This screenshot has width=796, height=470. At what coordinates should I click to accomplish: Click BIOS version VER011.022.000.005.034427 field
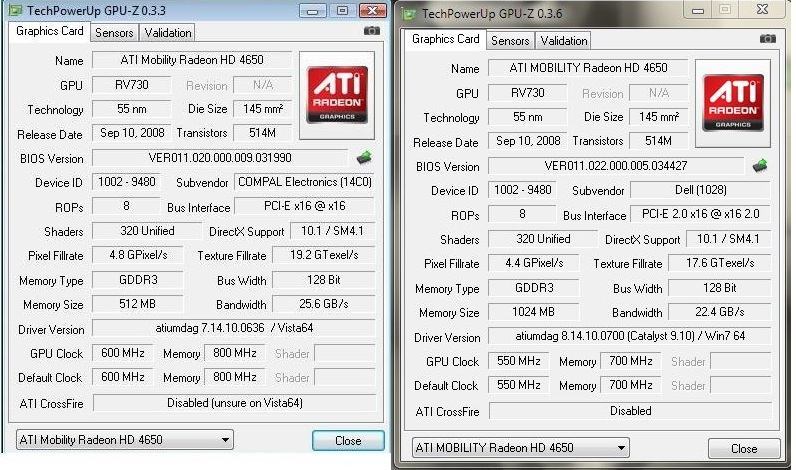[x=616, y=166]
